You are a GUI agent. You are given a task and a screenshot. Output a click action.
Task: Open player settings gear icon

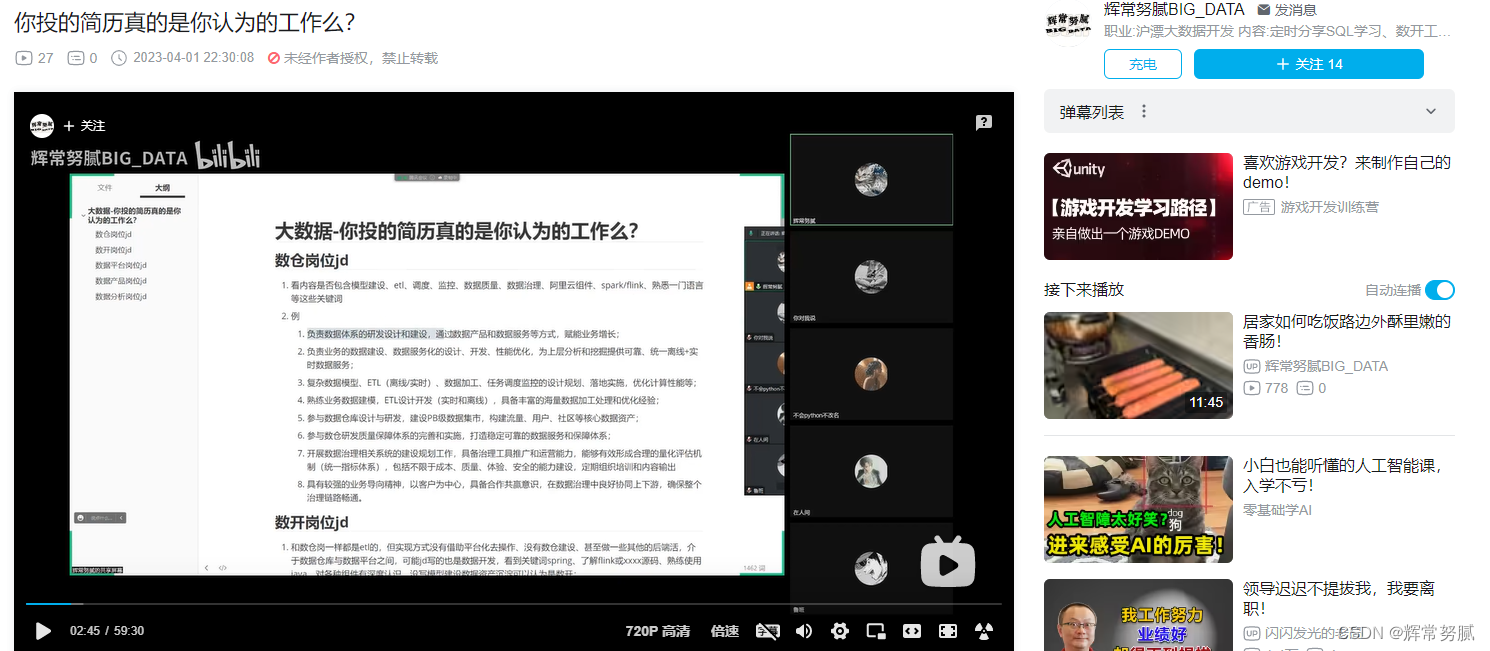pos(840,631)
